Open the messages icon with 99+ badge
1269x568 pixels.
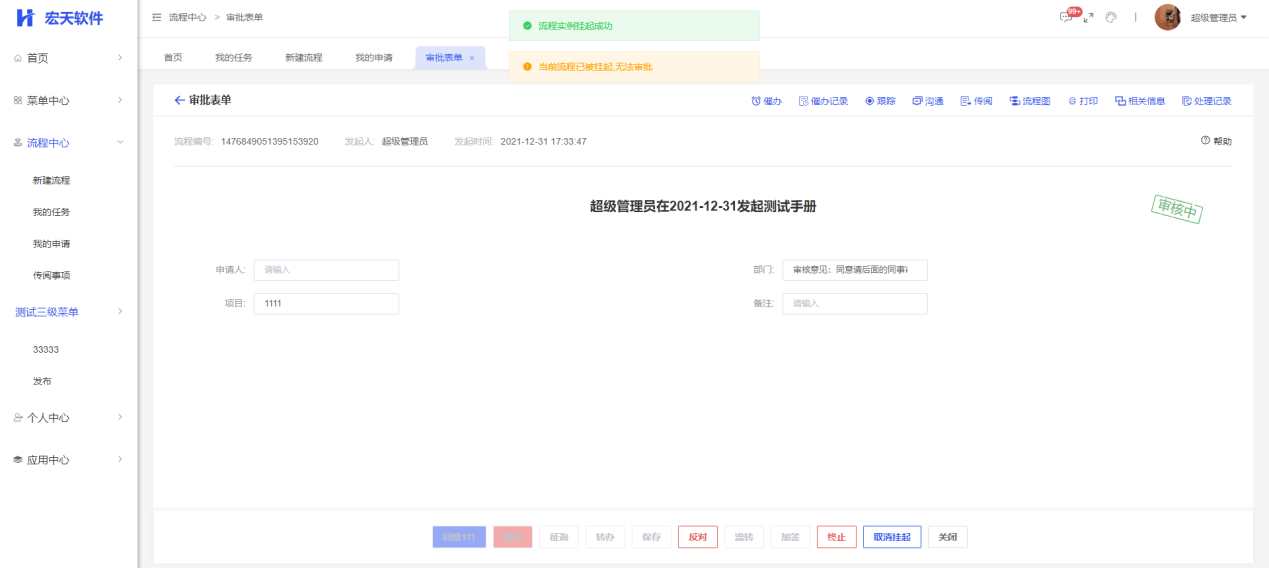pyautogui.click(x=1067, y=17)
